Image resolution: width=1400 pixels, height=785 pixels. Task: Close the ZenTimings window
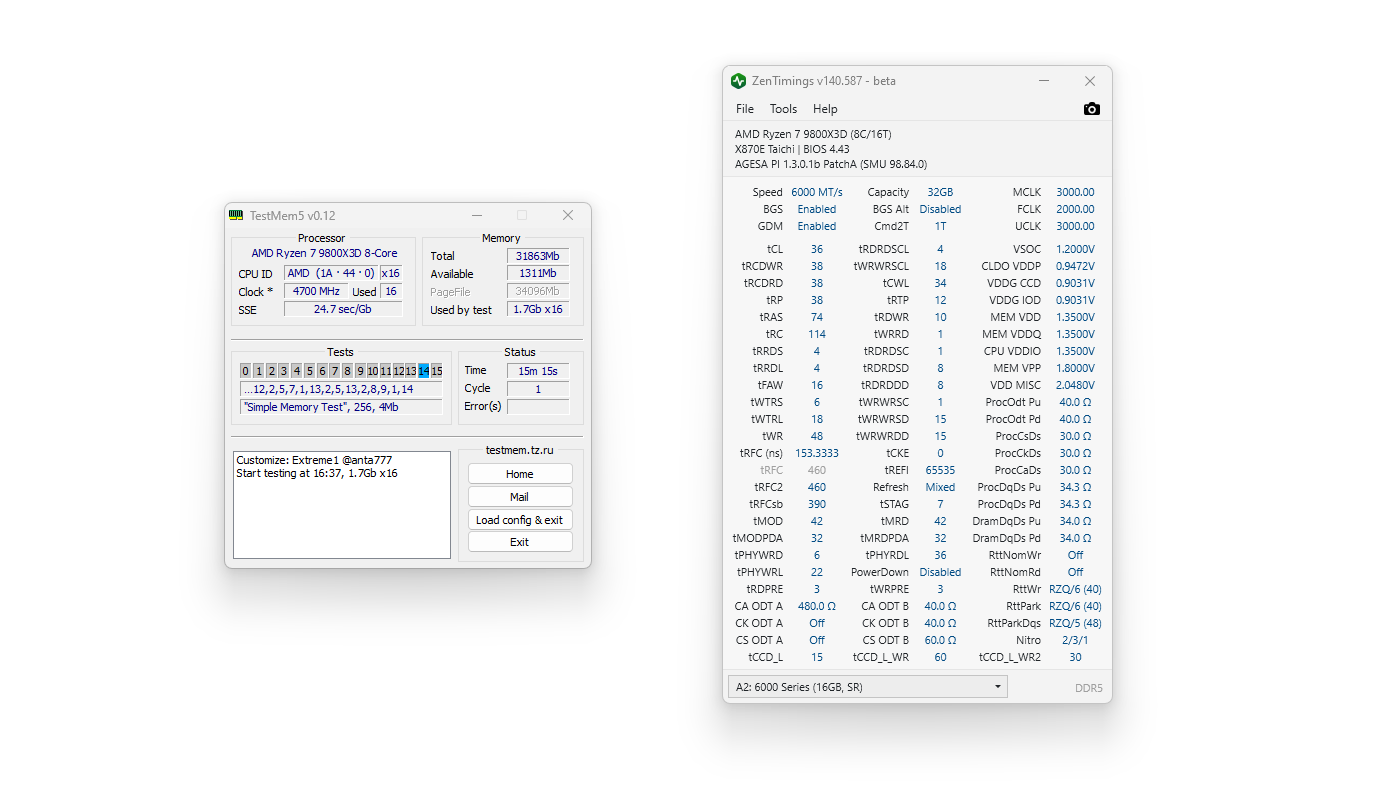click(x=1090, y=81)
